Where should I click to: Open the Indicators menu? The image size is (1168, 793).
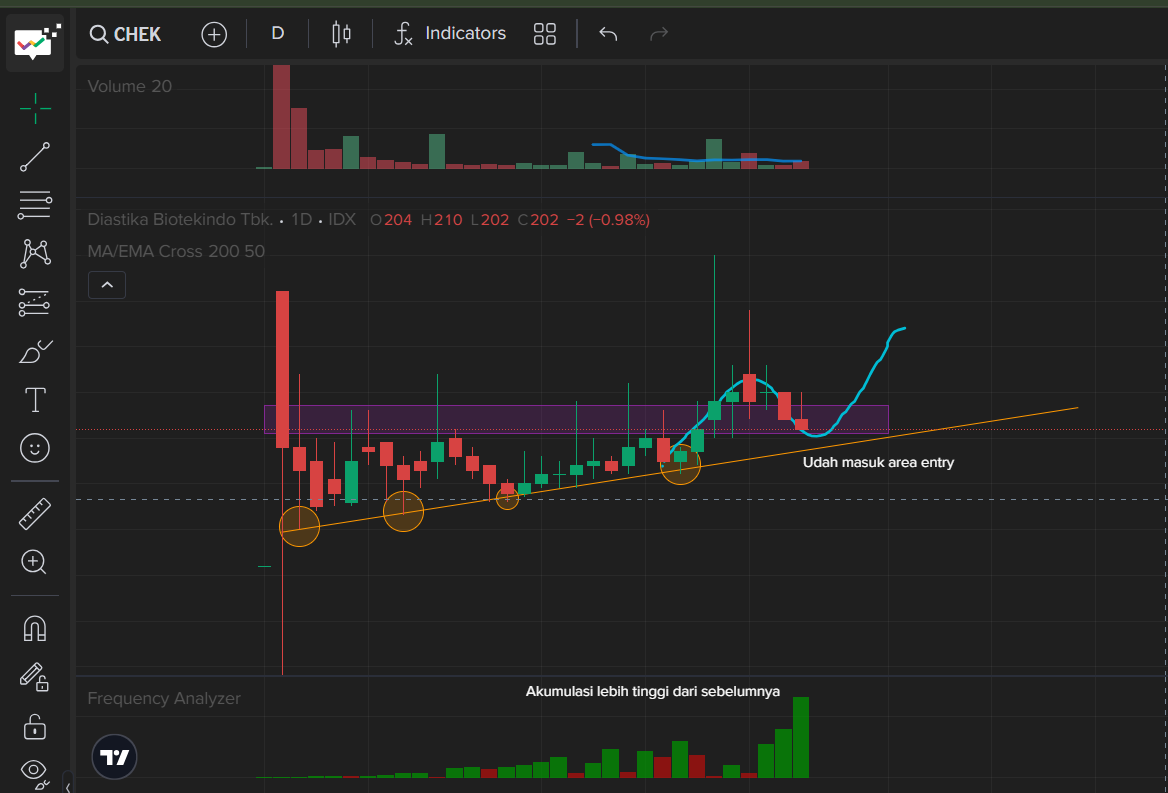coord(450,34)
